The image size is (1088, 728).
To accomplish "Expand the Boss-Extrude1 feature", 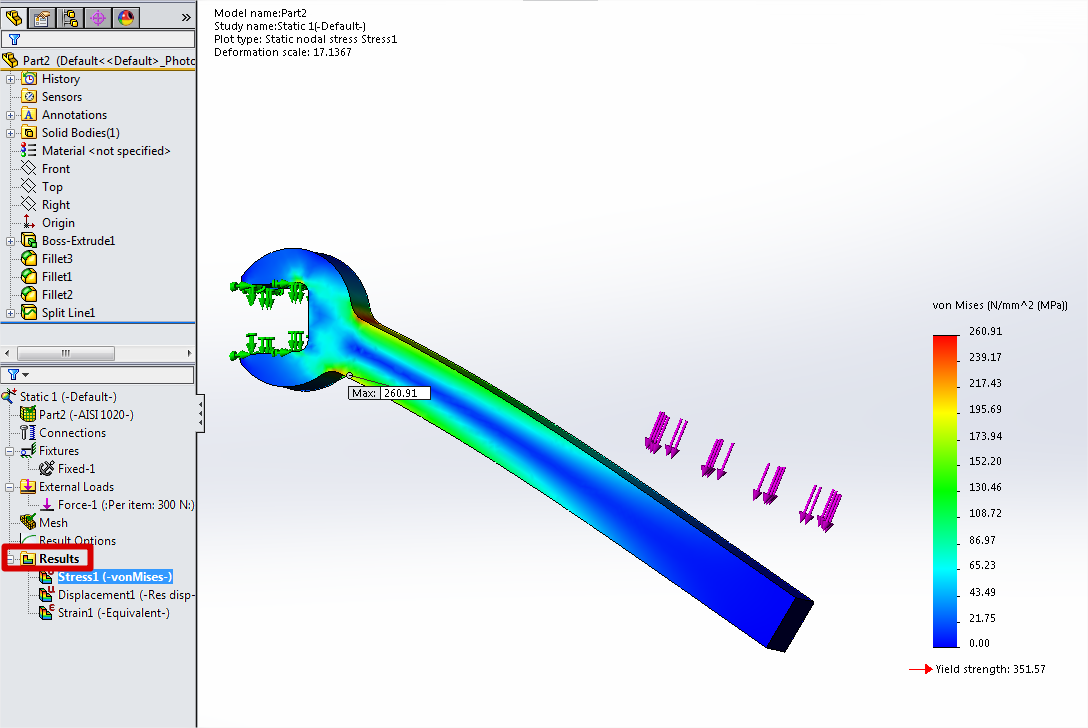I will point(11,241).
